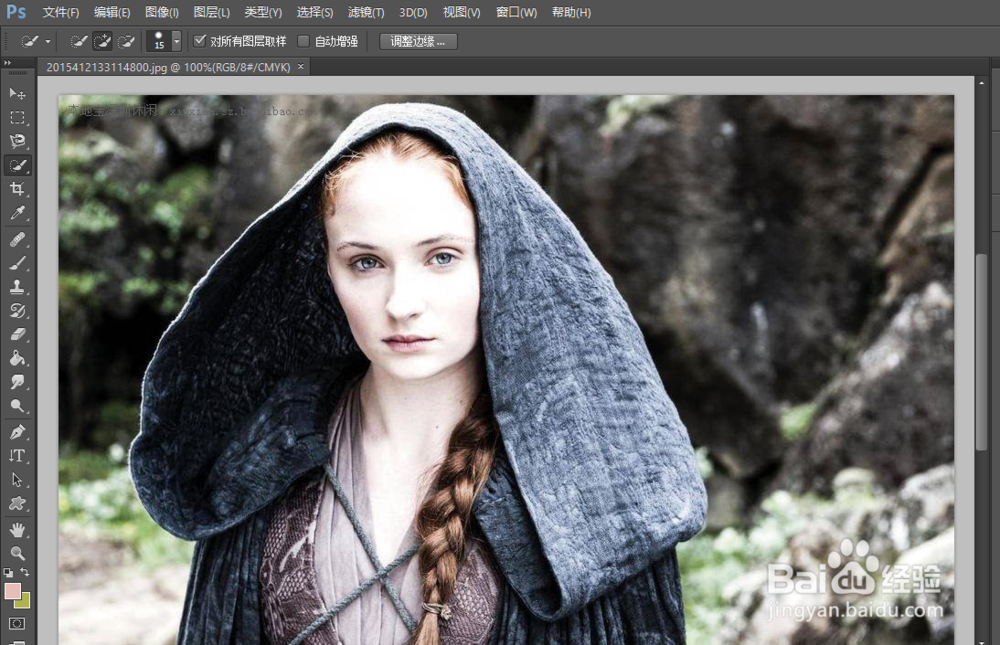Image resolution: width=1000 pixels, height=645 pixels.
Task: Open the 帮助(H) menu
Action: (571, 12)
